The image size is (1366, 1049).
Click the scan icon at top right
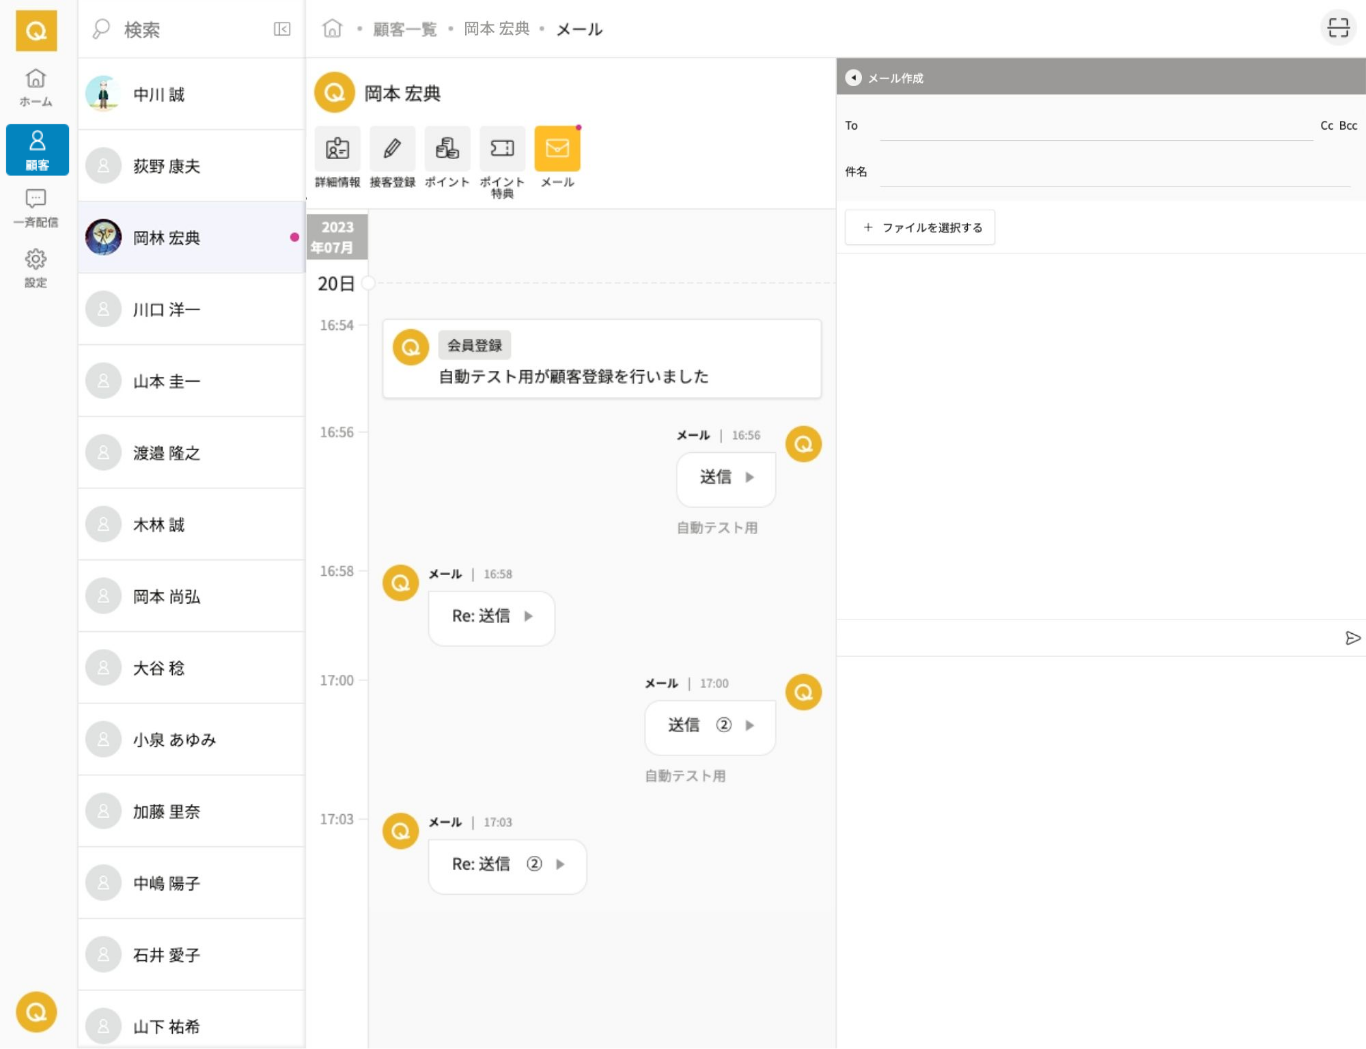(x=1338, y=28)
